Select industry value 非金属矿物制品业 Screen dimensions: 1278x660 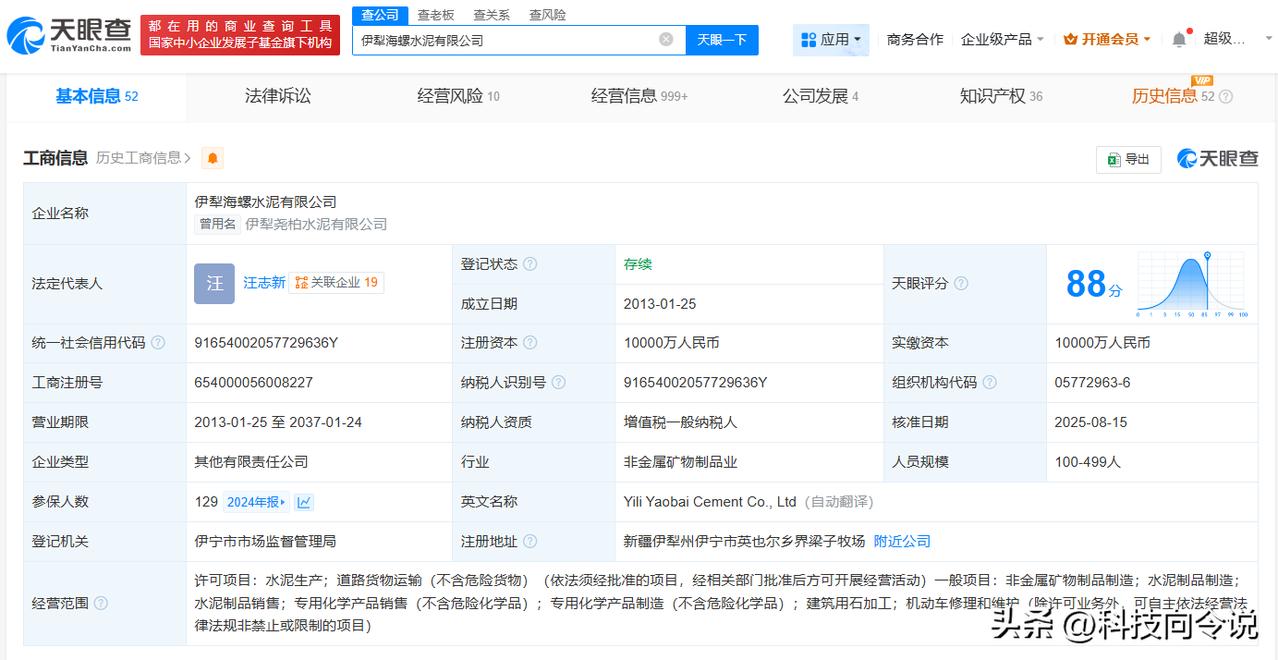[680, 462]
